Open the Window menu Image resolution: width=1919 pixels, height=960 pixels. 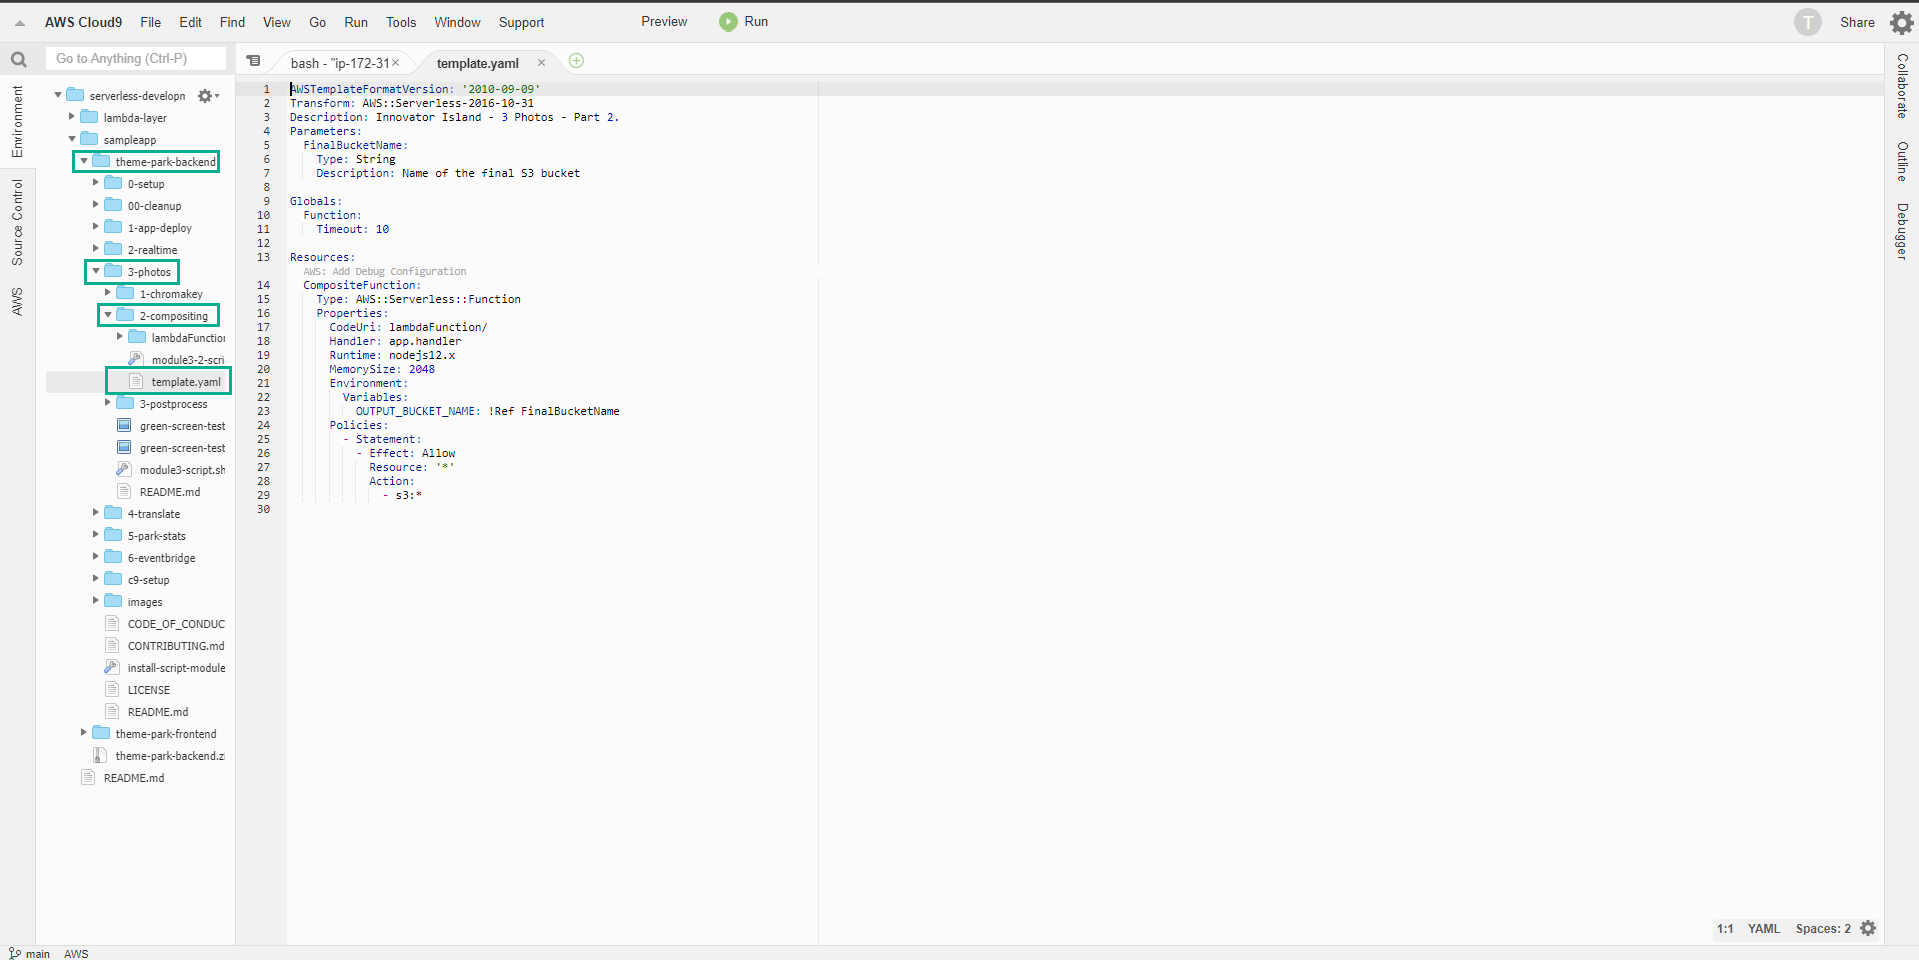(x=457, y=22)
